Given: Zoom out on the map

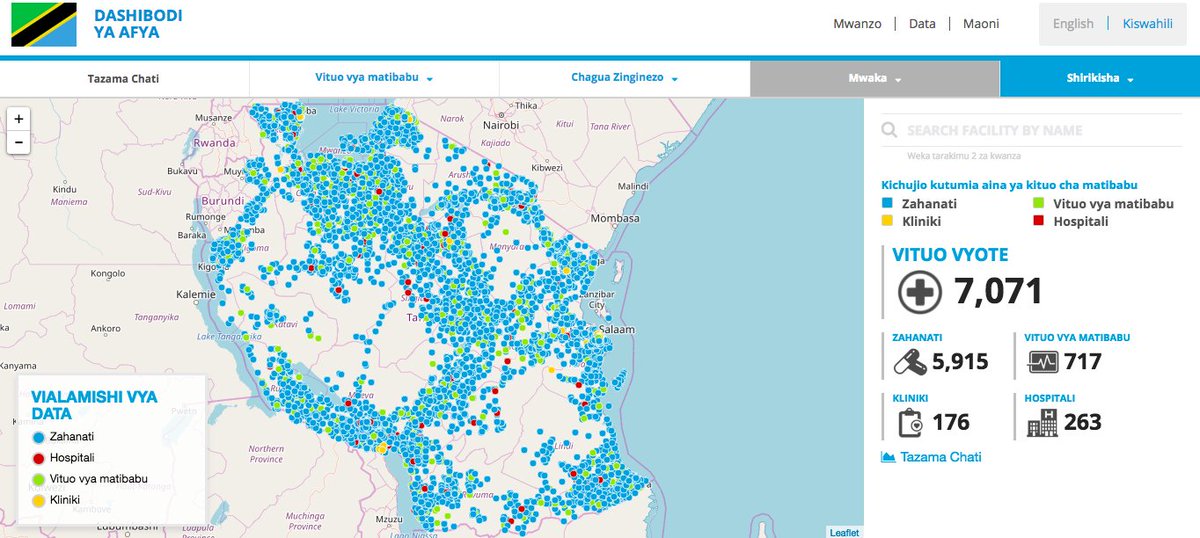Looking at the screenshot, I should (x=19, y=143).
